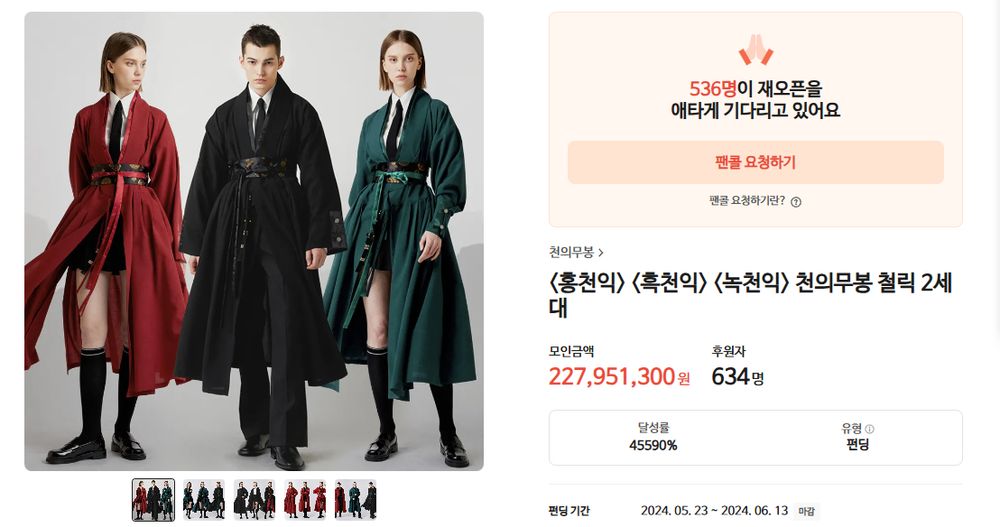View the fifth thumbnail with hats
This screenshot has height=527, width=1000.
[355, 500]
